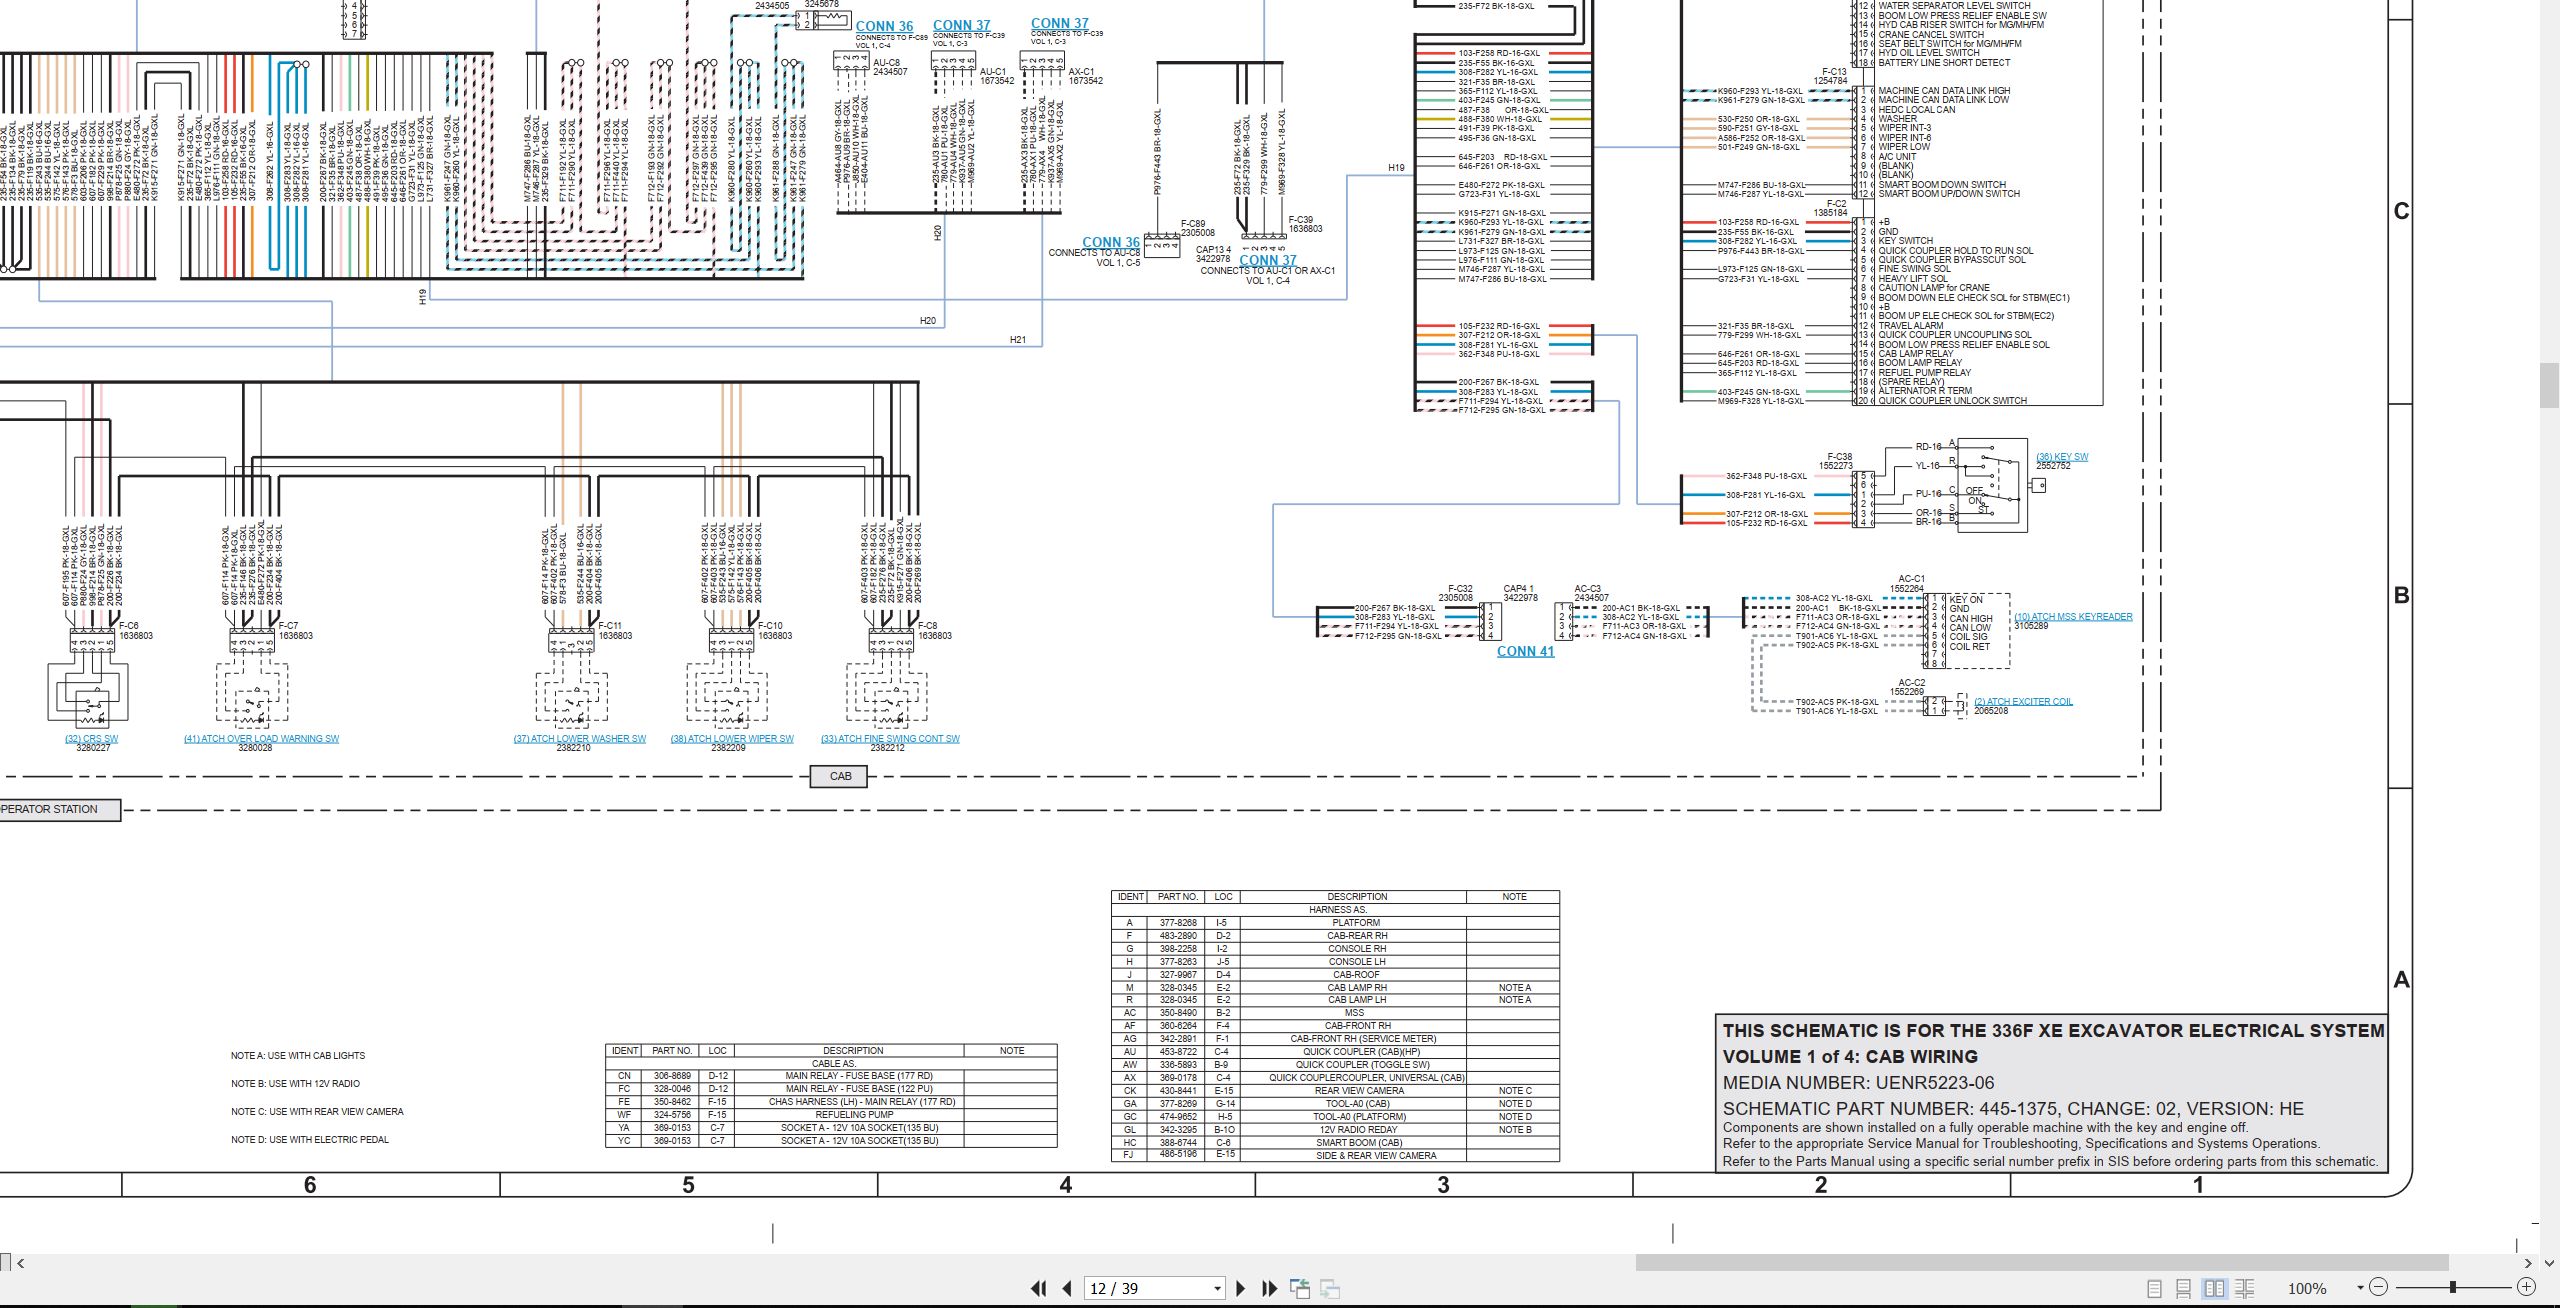
Task: Click the F-C38 1552273 connector label
Action: click(1836, 461)
